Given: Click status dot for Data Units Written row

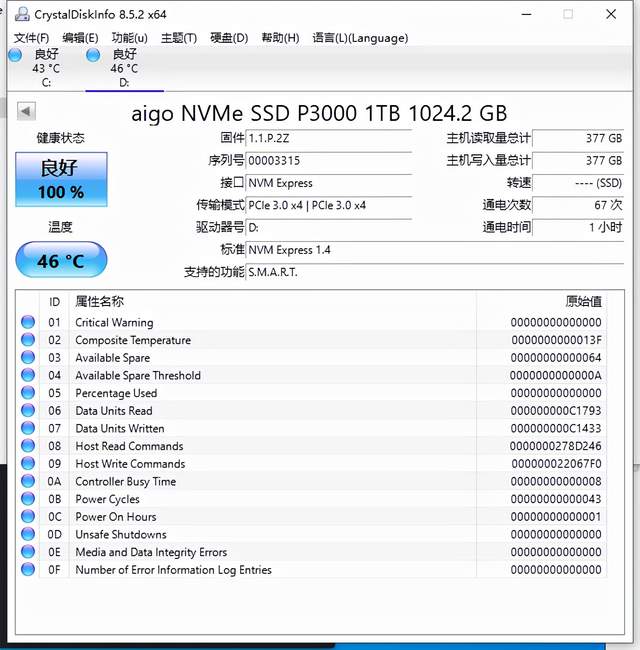Looking at the screenshot, I should pos(28,428).
